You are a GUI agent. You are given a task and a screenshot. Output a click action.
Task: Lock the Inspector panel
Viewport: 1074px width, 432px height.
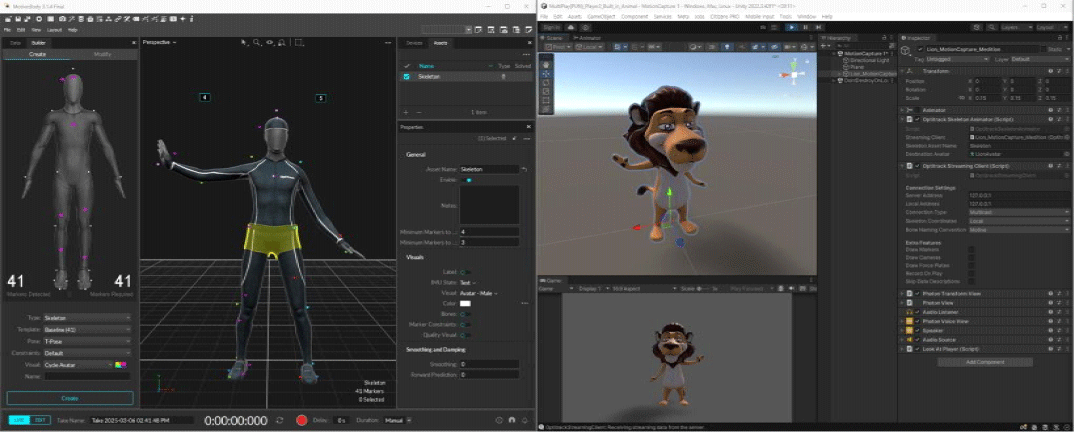click(x=1059, y=38)
